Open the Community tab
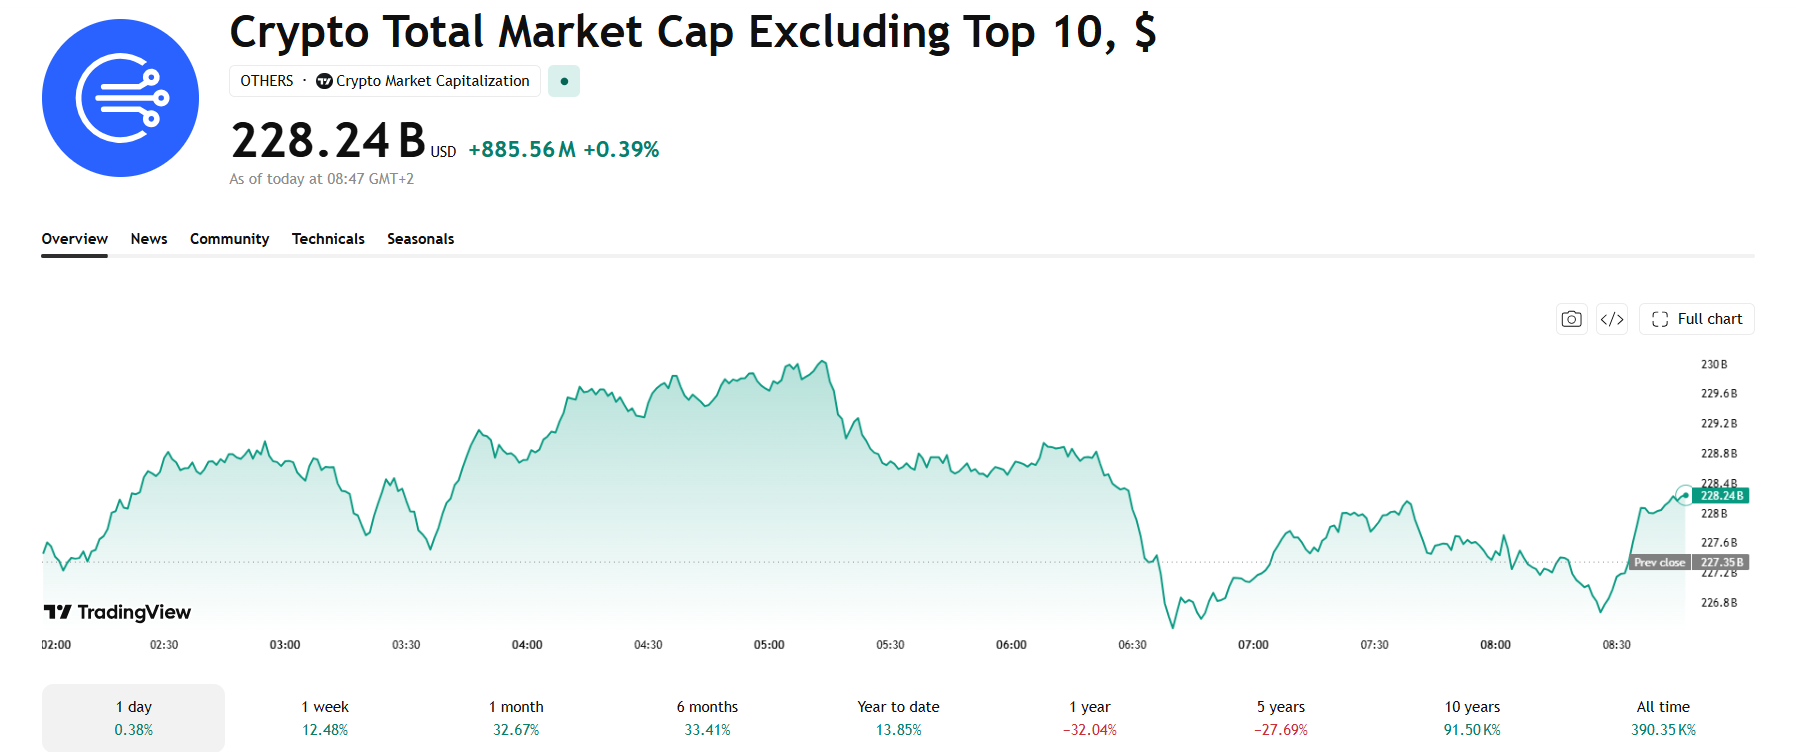This screenshot has height=752, width=1795. tap(230, 239)
